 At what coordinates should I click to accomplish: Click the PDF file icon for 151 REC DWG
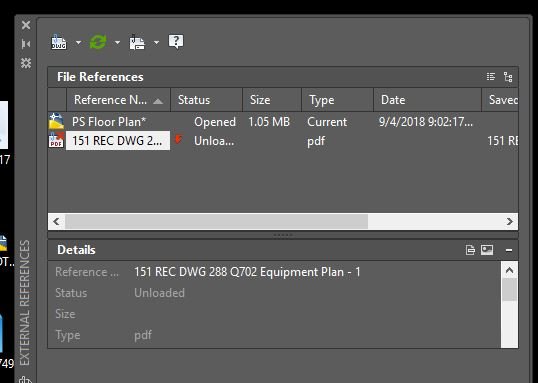56,140
